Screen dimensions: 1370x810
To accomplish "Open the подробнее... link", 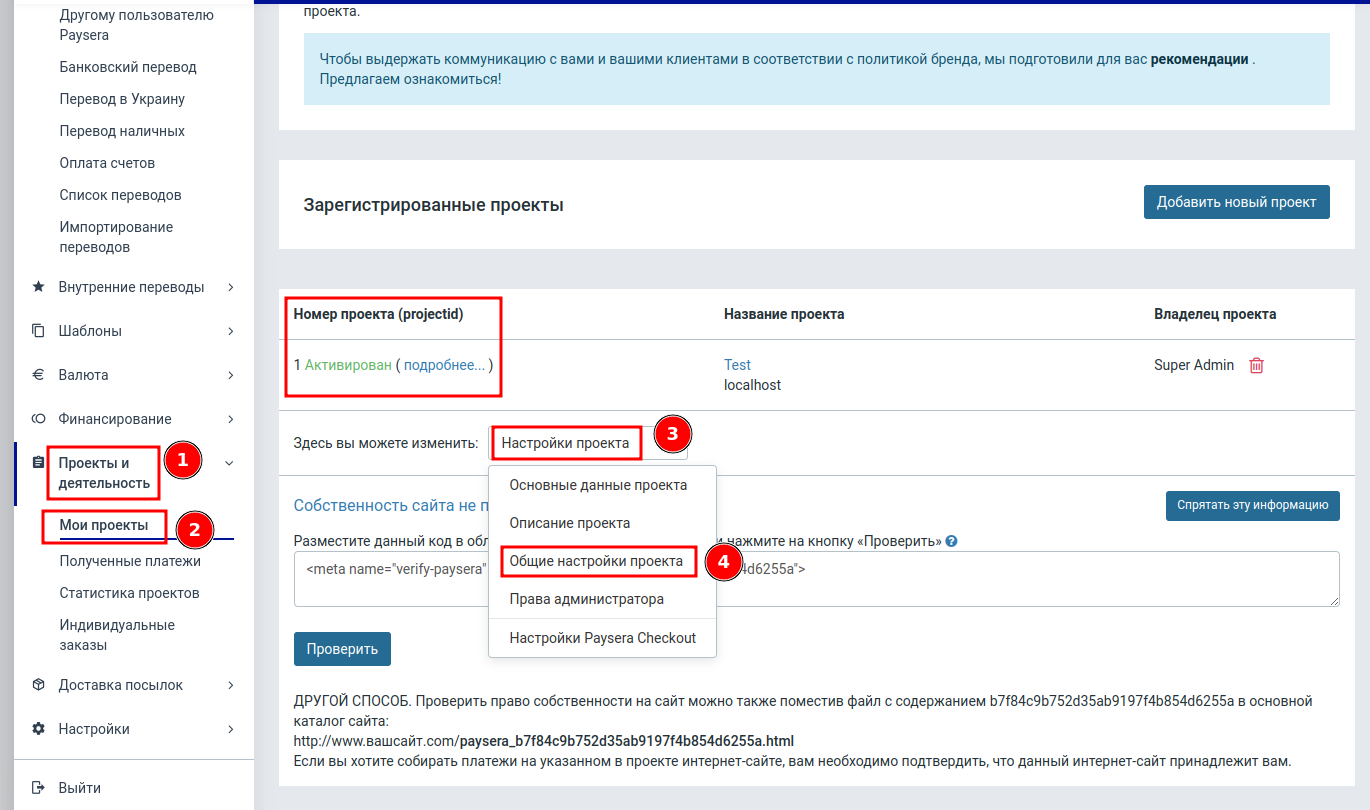I will 444,365.
